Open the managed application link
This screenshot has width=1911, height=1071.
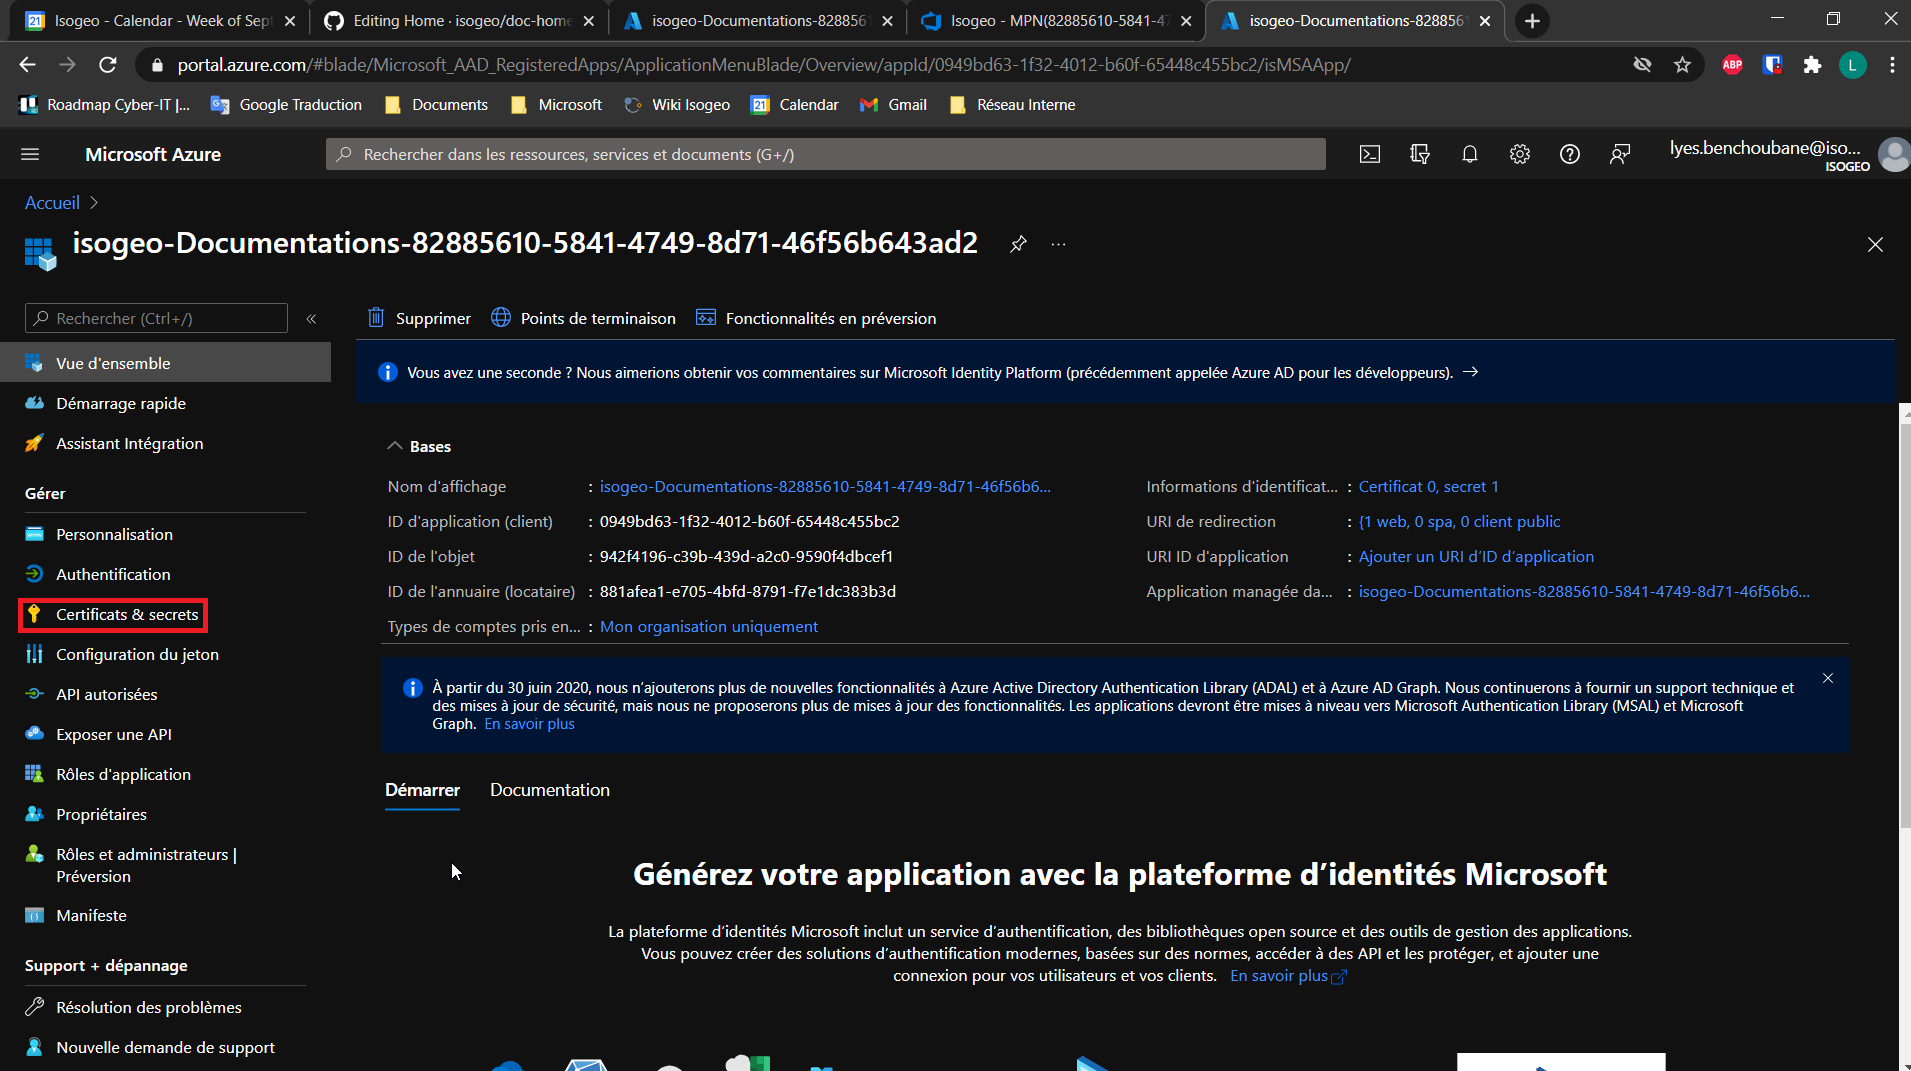(1584, 591)
